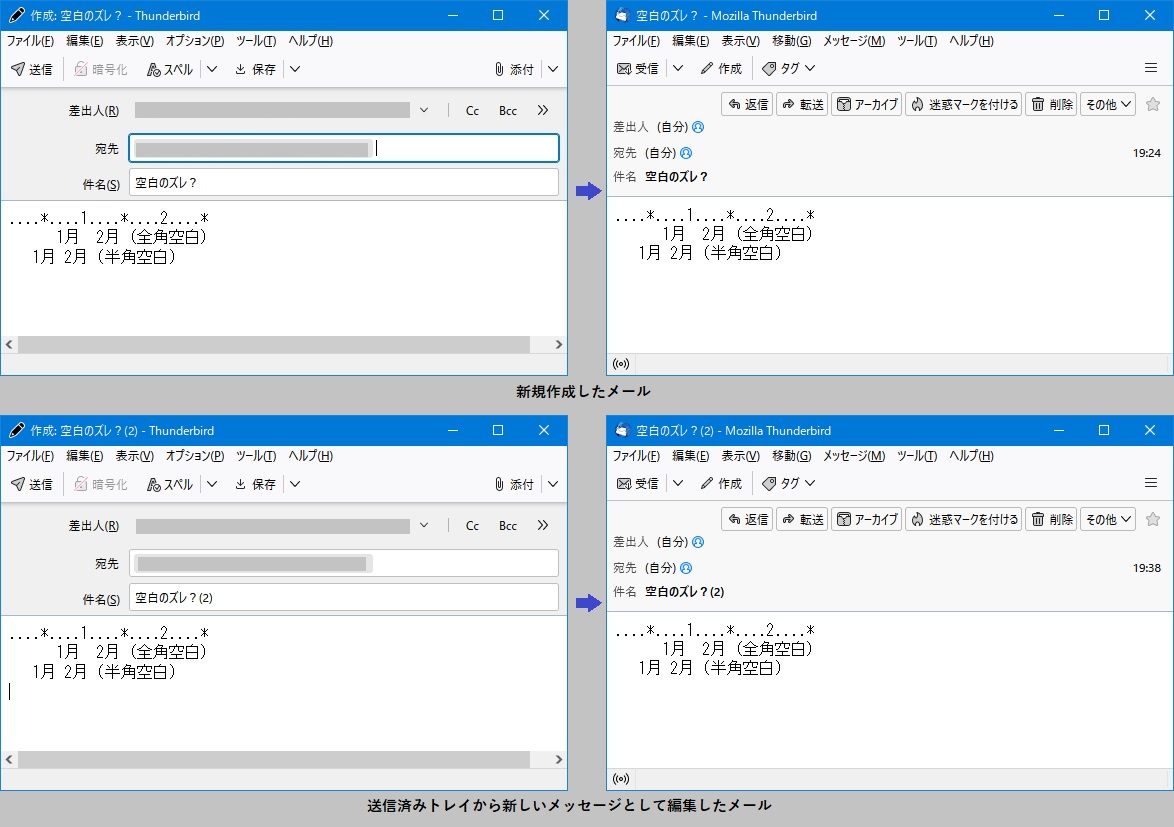1174x827 pixels.
Task: Toggle the star on the 19:38 message
Action: [x=1153, y=519]
